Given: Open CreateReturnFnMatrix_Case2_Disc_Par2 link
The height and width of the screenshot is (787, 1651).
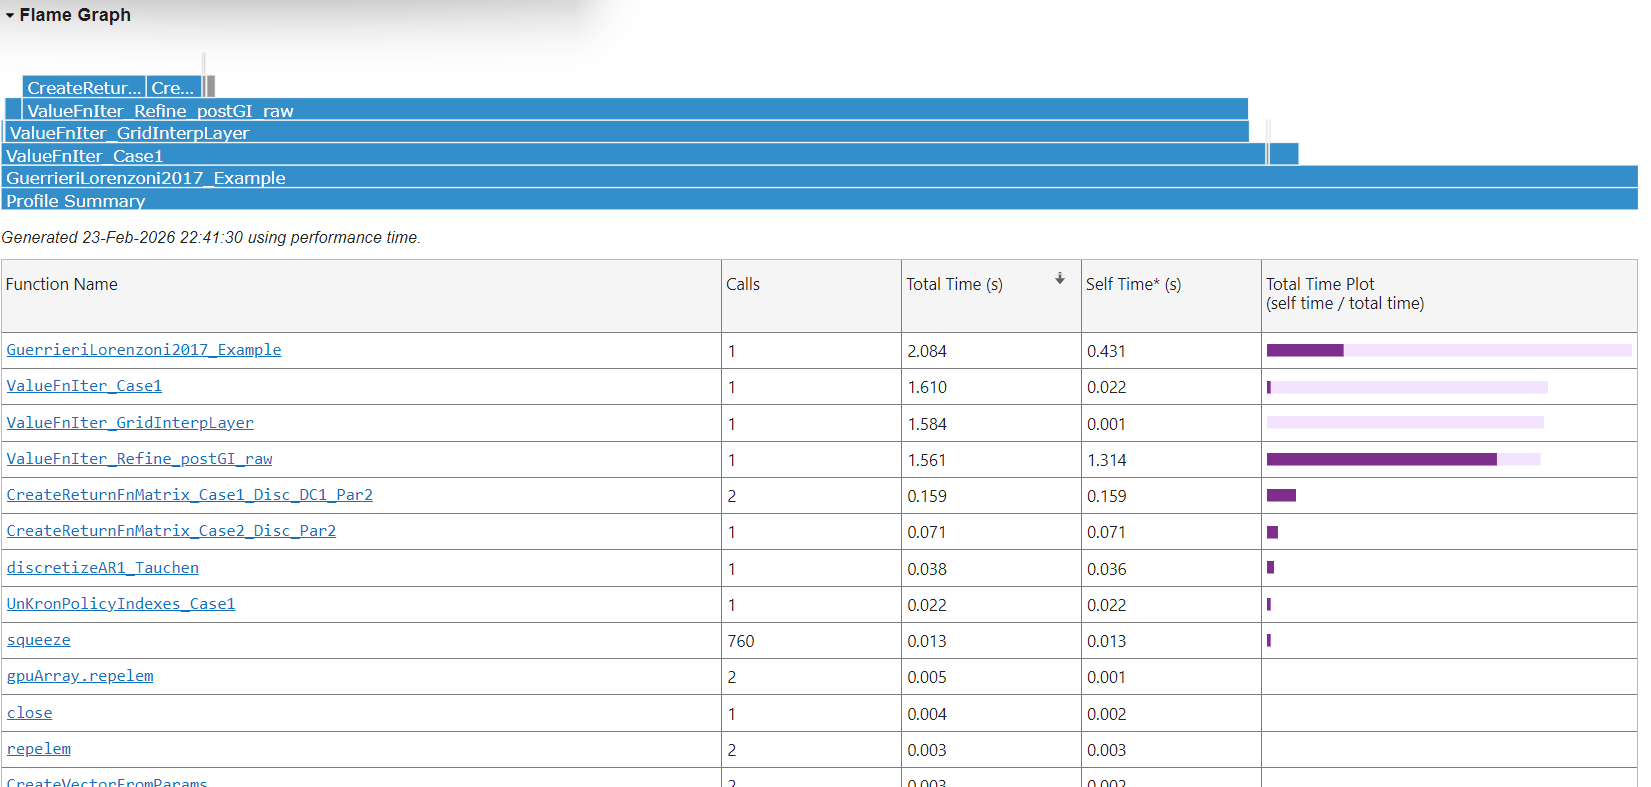Looking at the screenshot, I should point(171,531).
